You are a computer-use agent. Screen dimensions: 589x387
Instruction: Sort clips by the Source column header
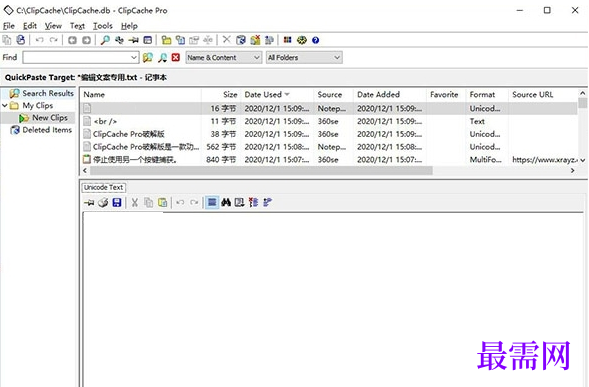click(334, 95)
